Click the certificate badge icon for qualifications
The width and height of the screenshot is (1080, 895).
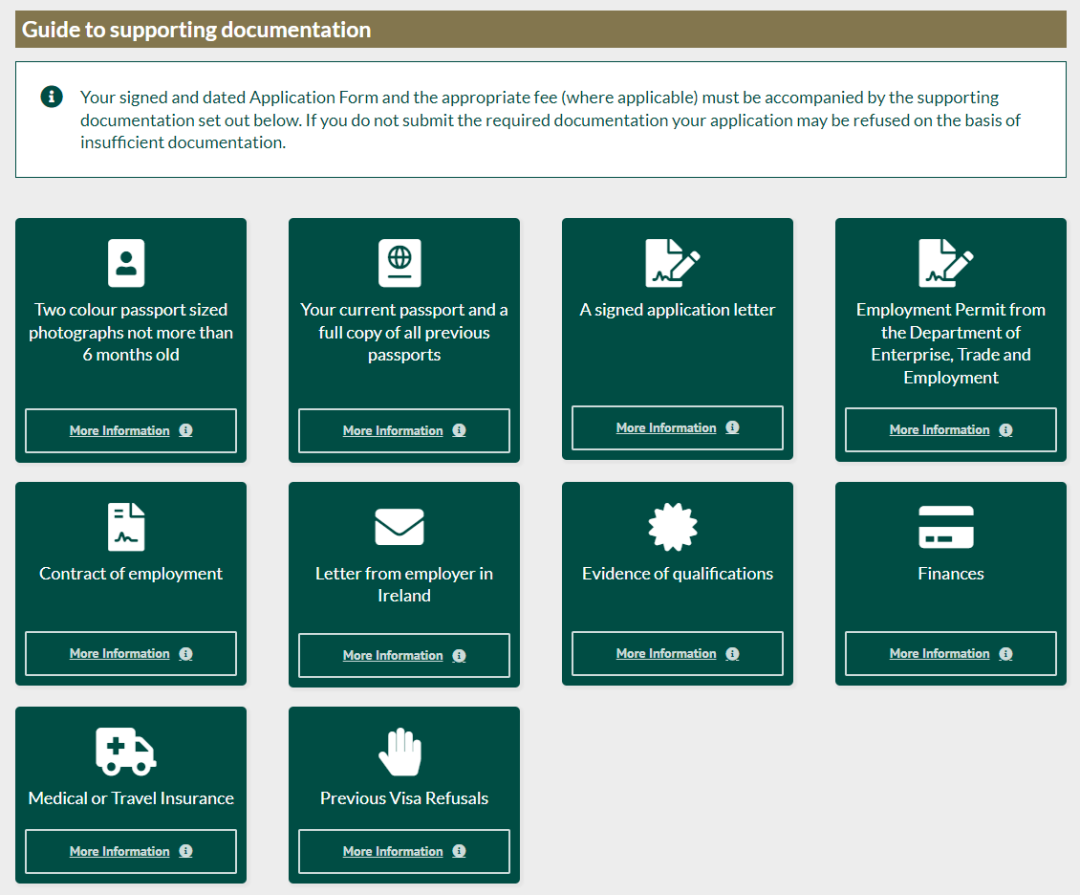pyautogui.click(x=672, y=527)
